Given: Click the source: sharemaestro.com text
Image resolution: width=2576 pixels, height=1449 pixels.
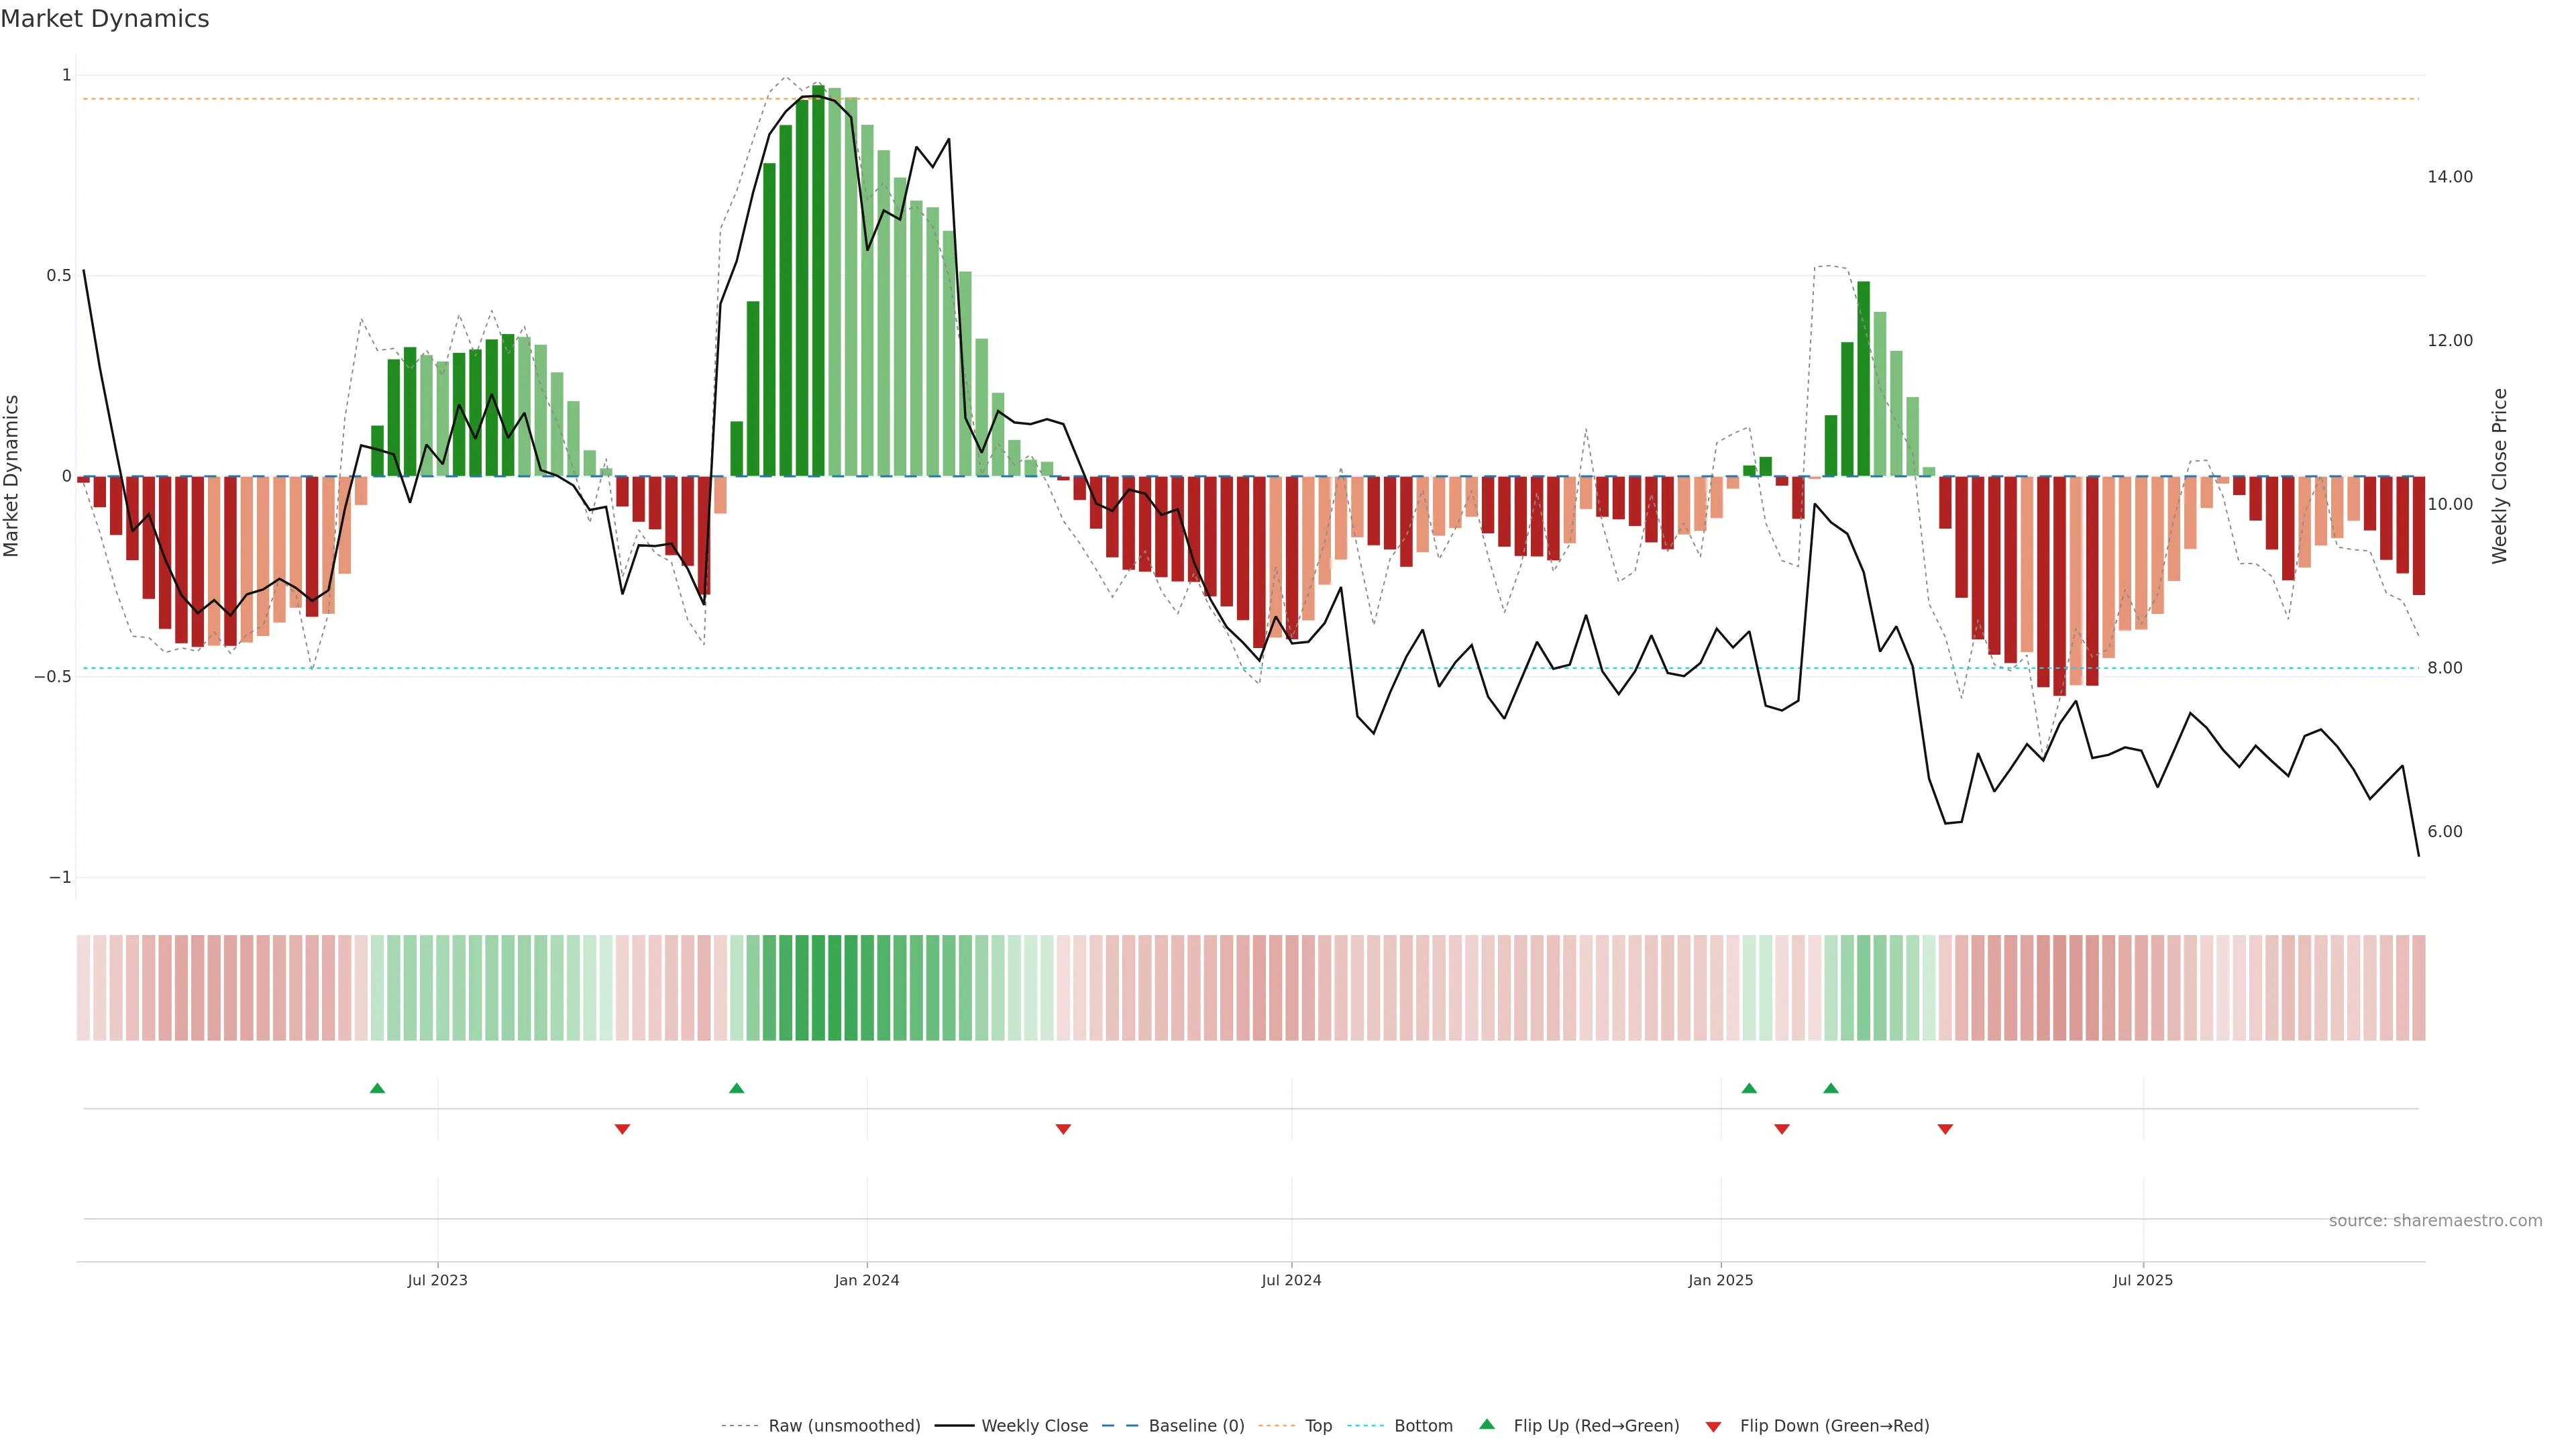Looking at the screenshot, I should (x=2435, y=1221).
